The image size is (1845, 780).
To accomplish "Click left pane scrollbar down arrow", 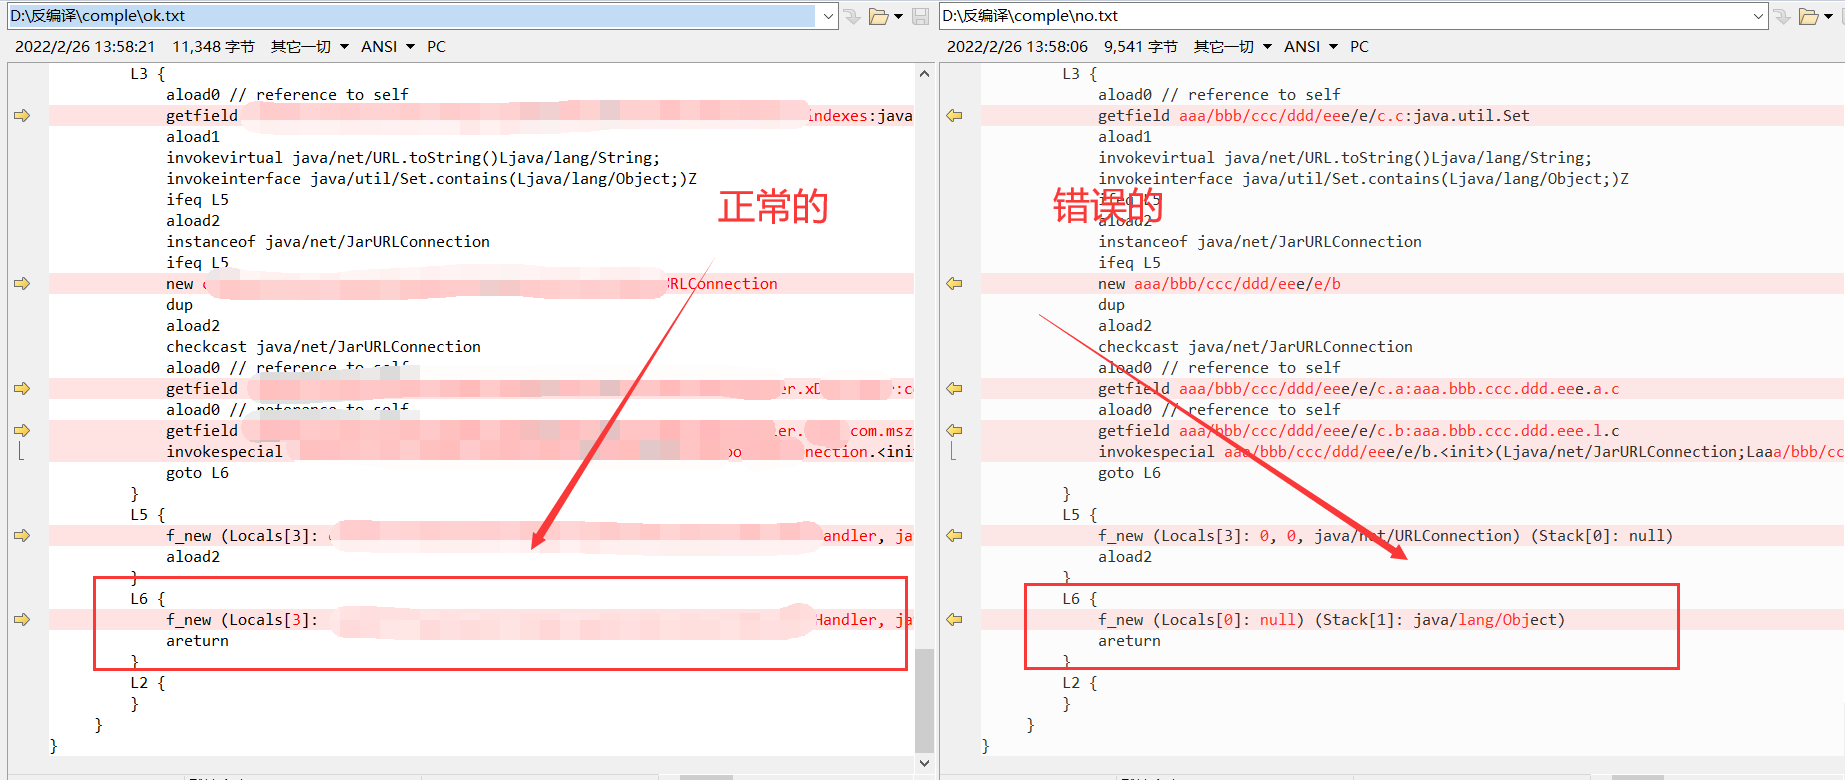I will pyautogui.click(x=925, y=763).
